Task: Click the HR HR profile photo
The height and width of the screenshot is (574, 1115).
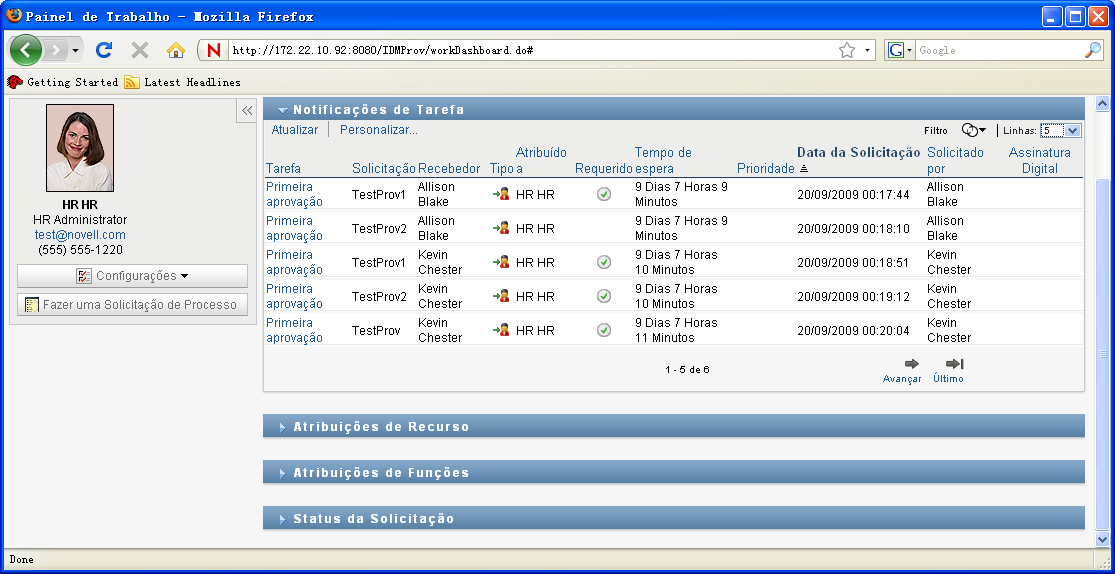Action: tap(80, 148)
